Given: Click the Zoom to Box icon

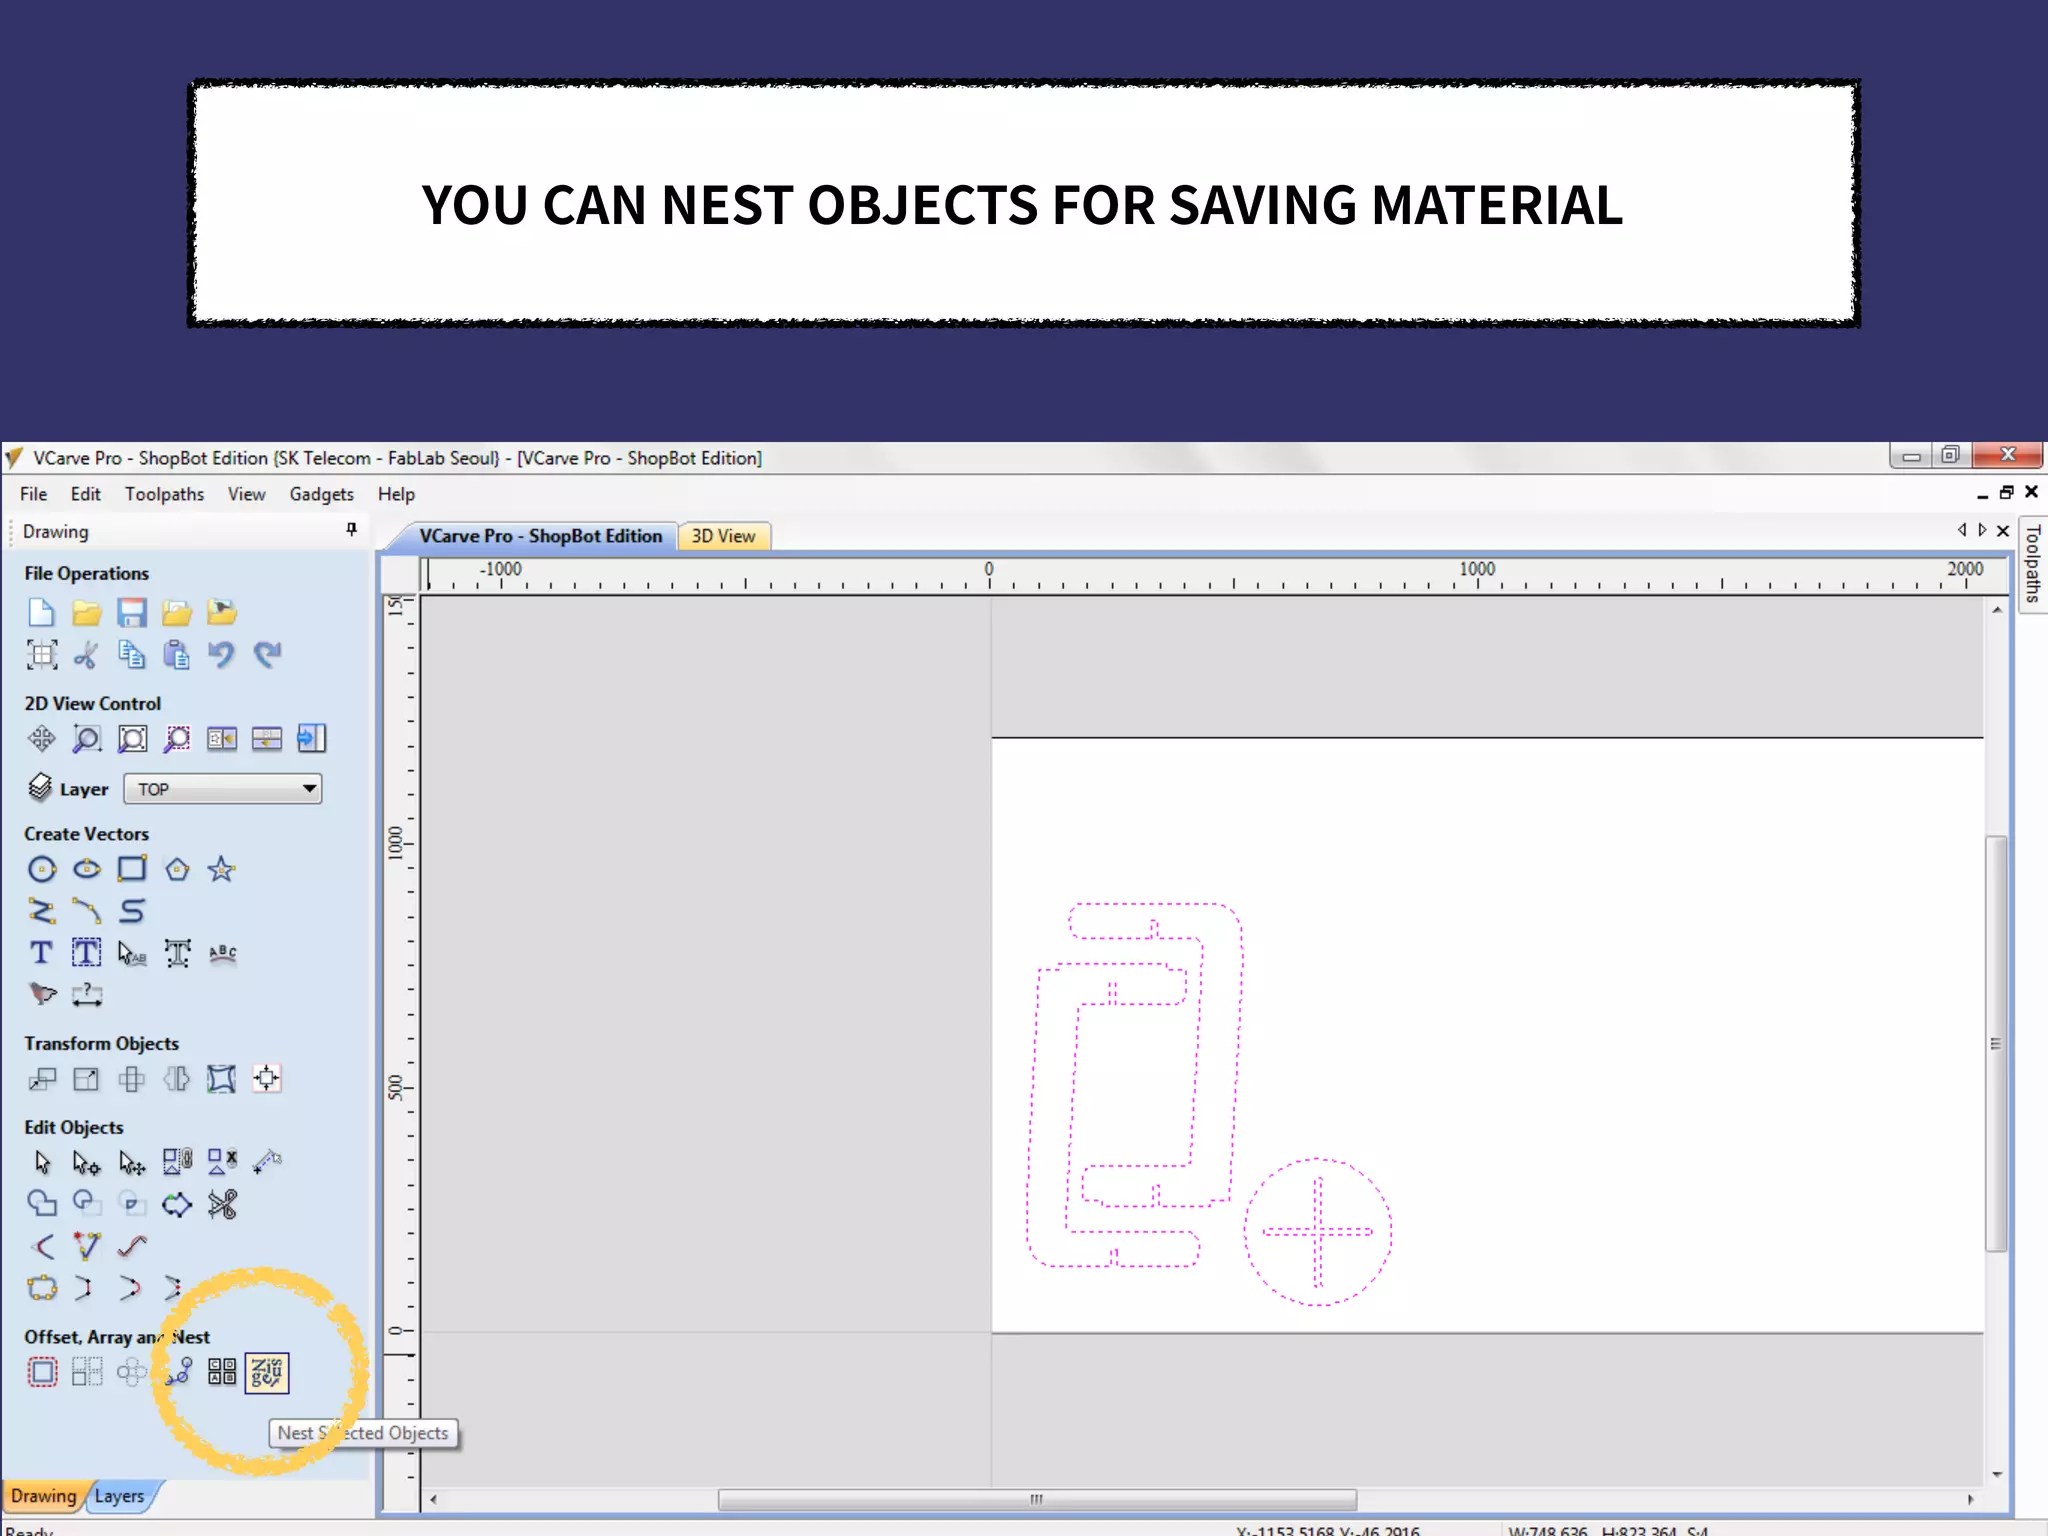Looking at the screenshot, I should [87, 739].
